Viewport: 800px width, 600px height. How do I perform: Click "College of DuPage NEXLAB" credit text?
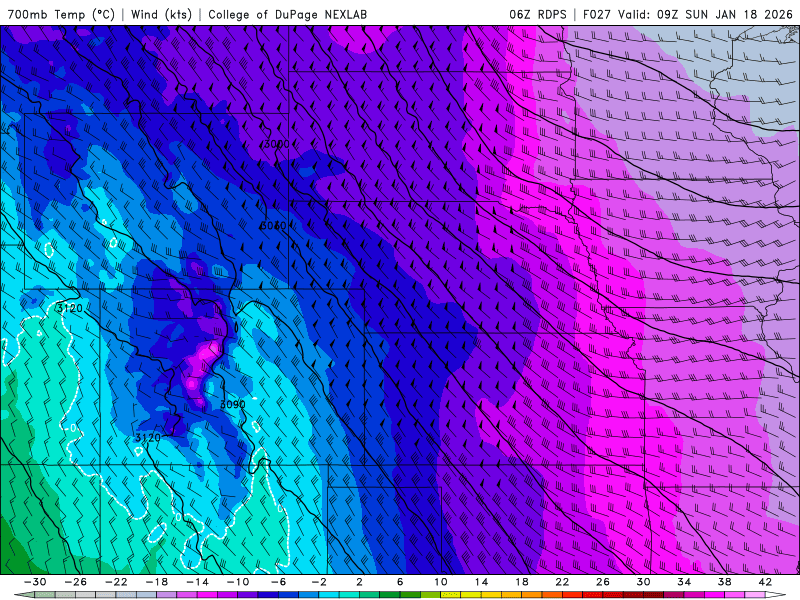coord(287,14)
